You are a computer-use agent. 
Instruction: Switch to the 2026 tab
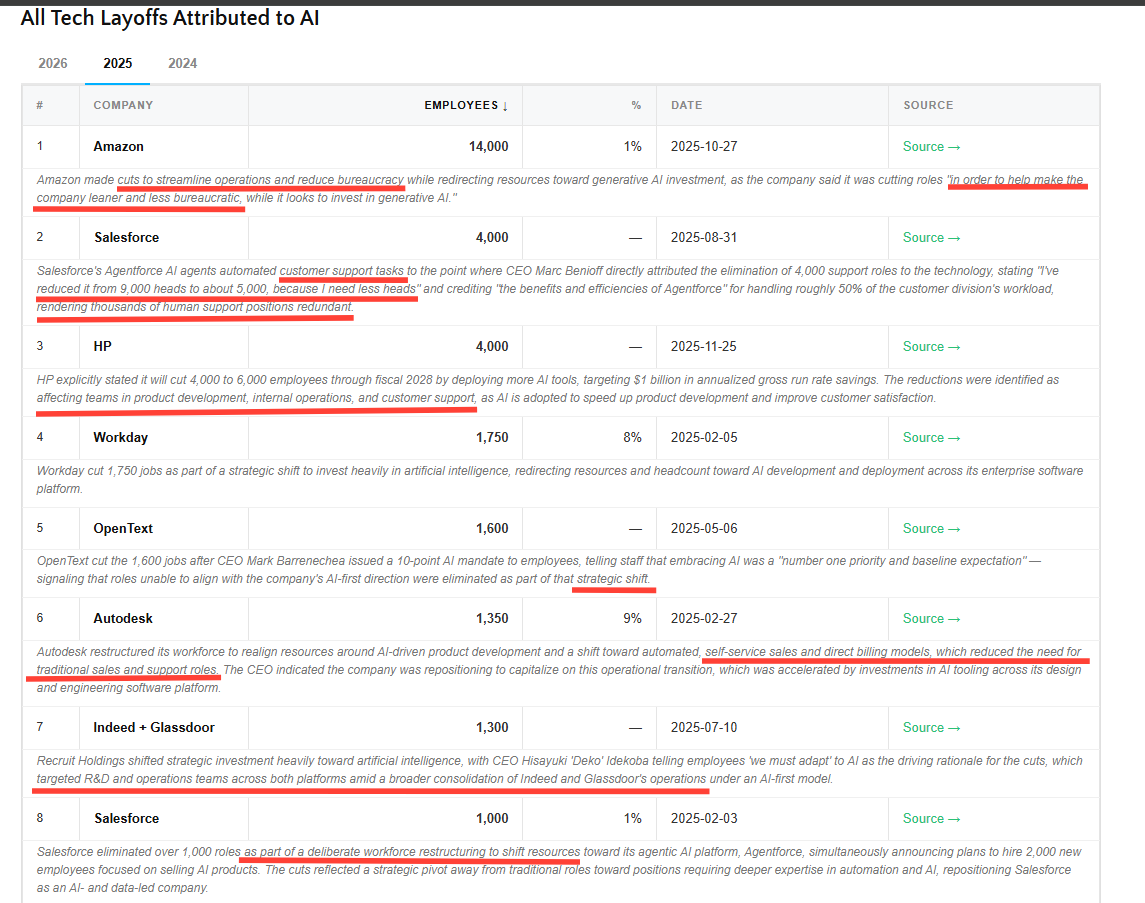pos(53,64)
